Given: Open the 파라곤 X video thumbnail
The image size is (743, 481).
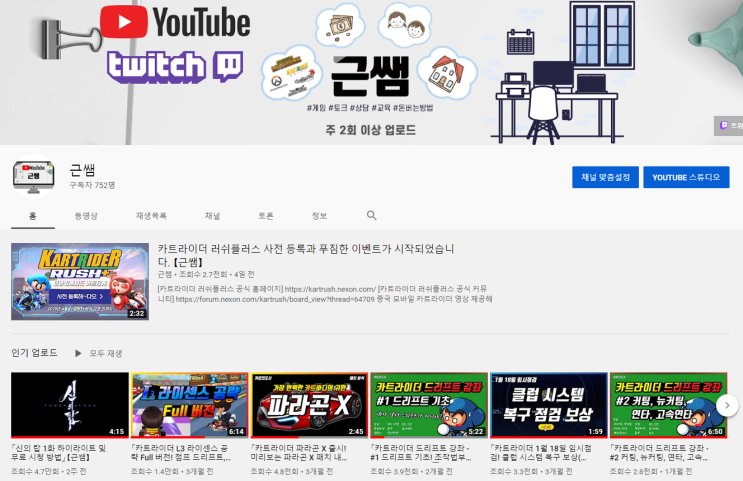Looking at the screenshot, I should pyautogui.click(x=309, y=405).
